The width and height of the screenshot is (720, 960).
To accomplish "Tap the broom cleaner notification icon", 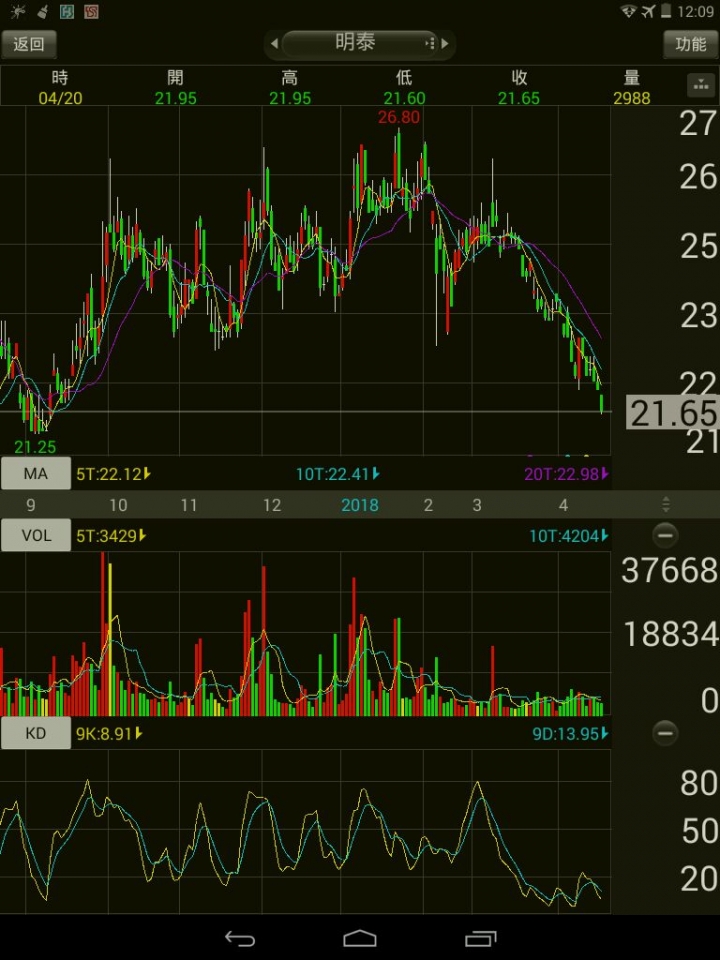I will point(43,11).
